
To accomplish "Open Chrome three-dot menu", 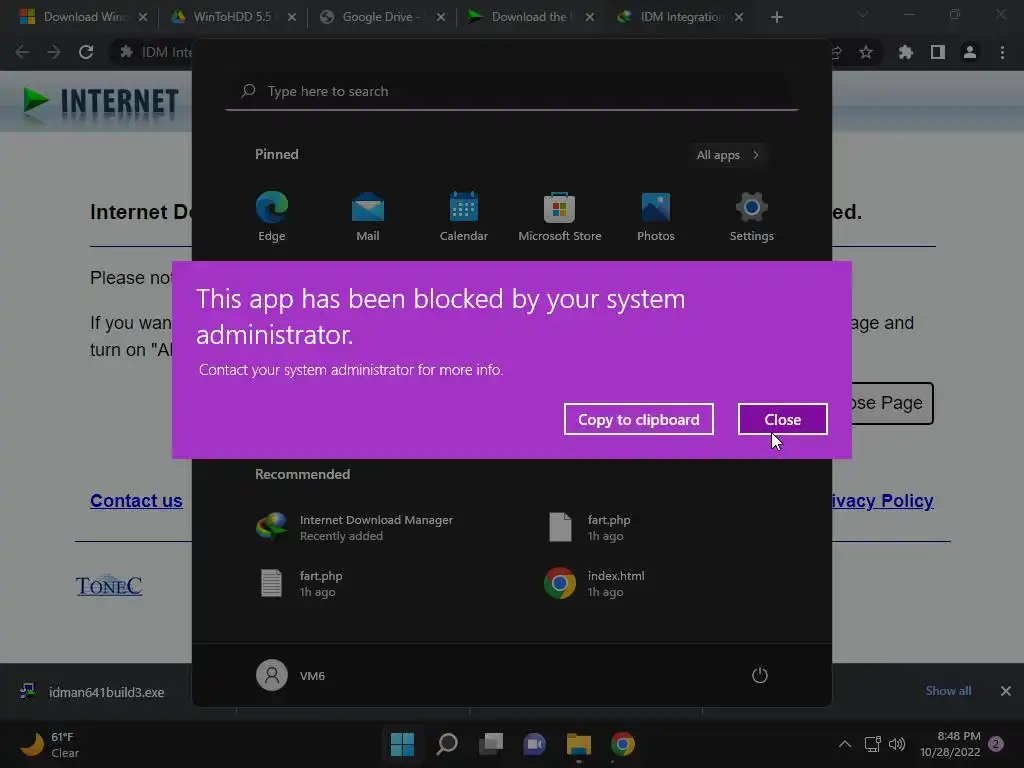I will click(x=1002, y=52).
